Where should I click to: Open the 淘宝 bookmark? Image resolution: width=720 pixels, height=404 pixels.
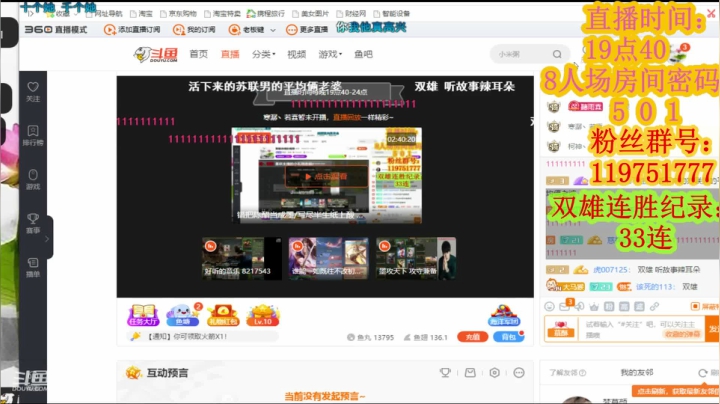pos(141,14)
